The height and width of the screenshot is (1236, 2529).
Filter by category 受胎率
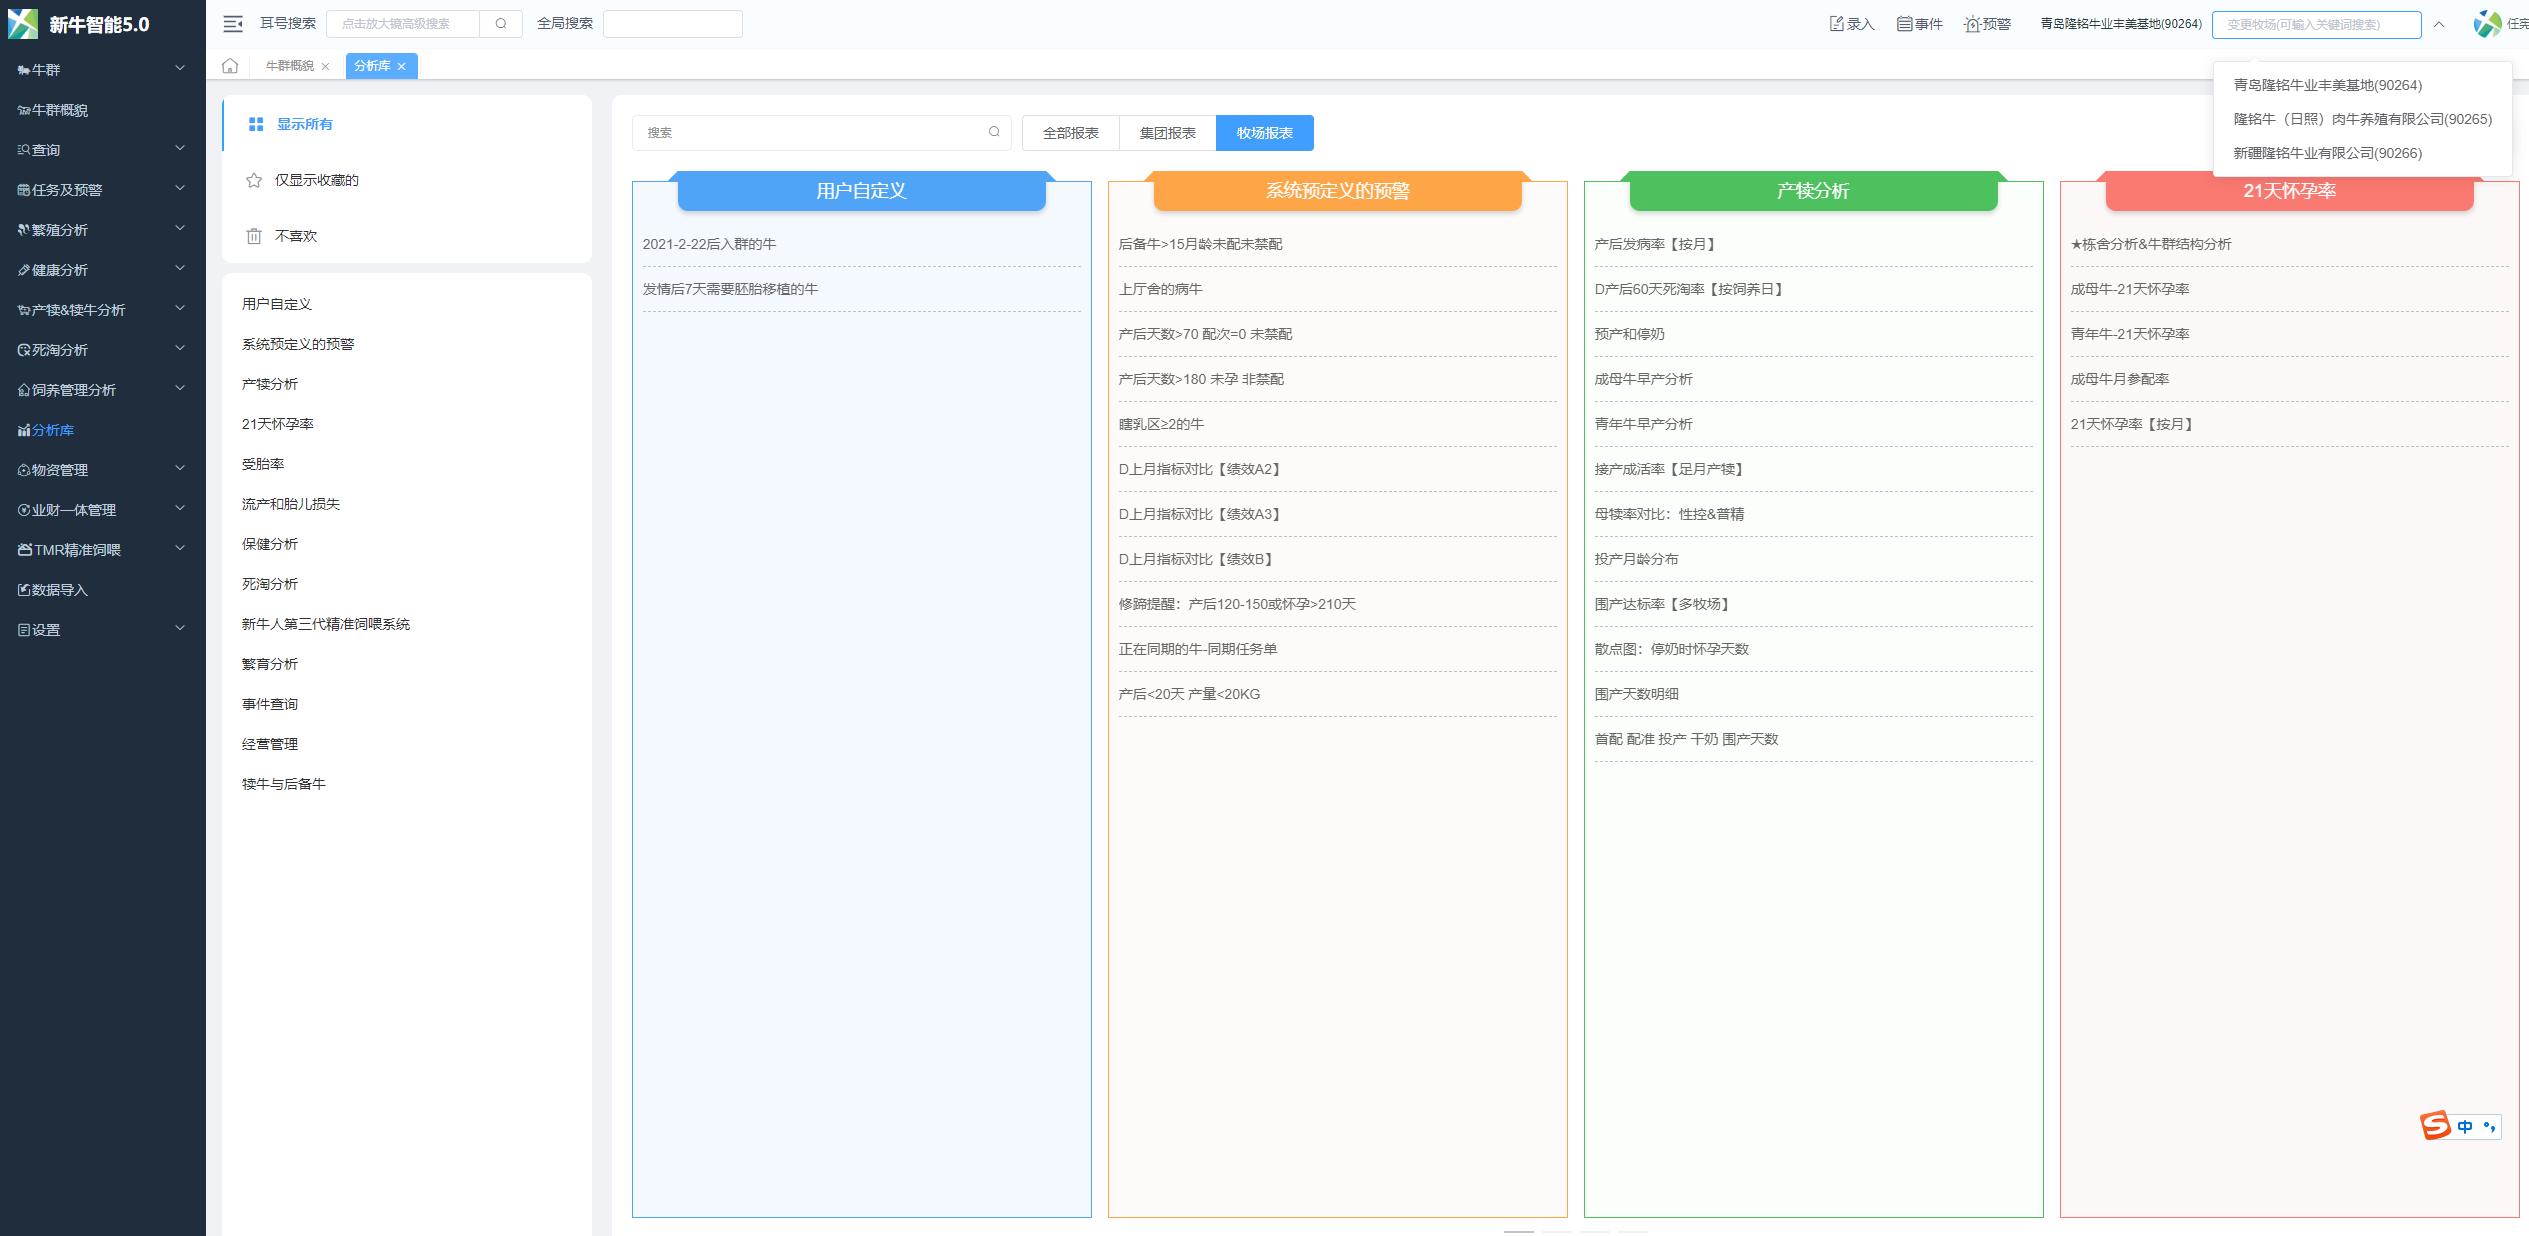click(x=263, y=464)
